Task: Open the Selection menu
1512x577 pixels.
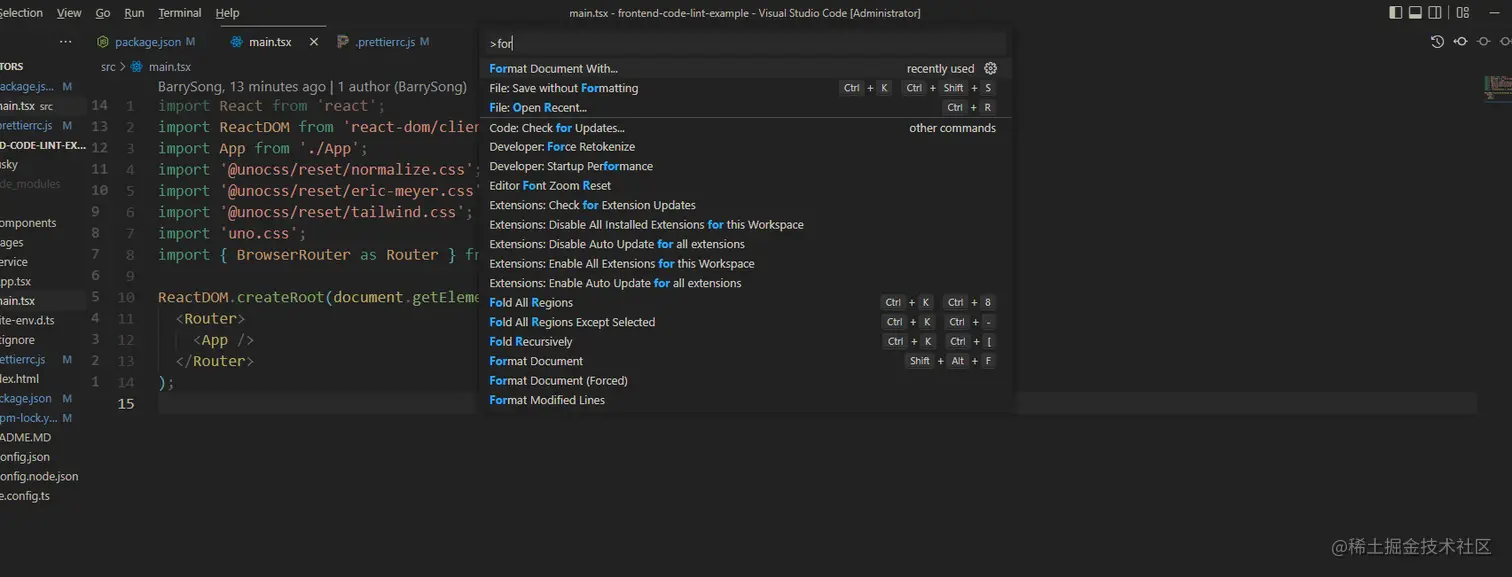Action: 21,13
